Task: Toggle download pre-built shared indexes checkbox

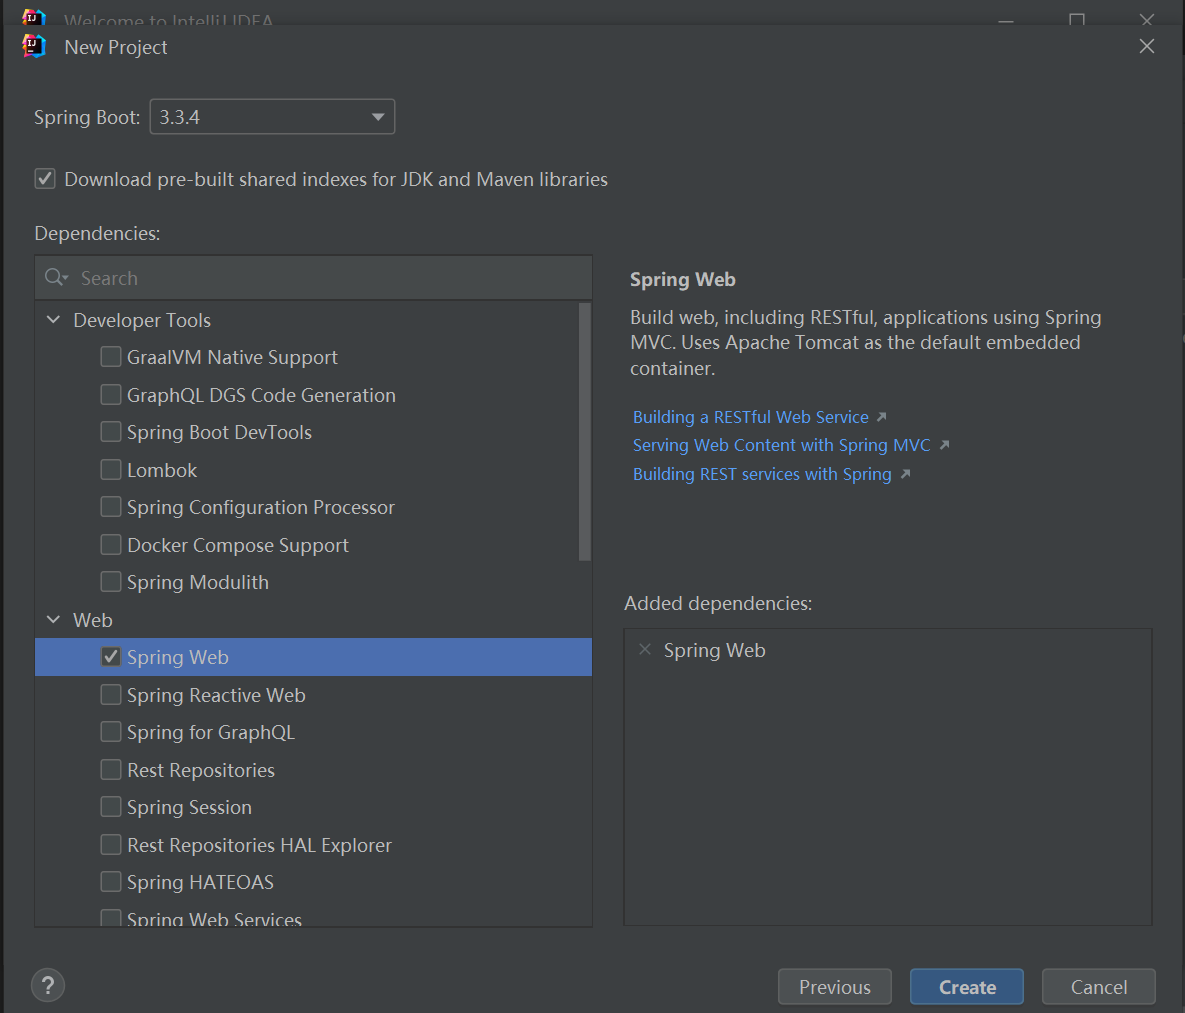Action: (x=45, y=179)
